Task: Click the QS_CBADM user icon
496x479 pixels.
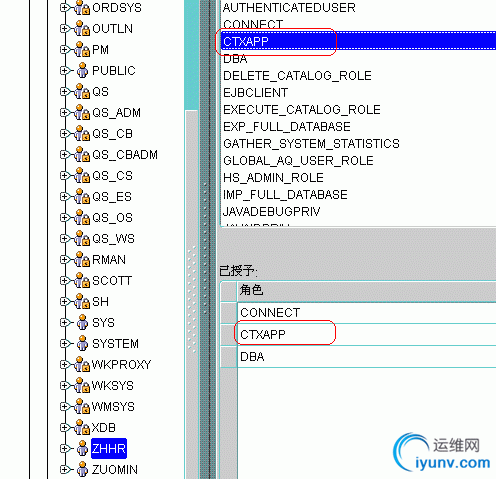Action: pos(82,155)
